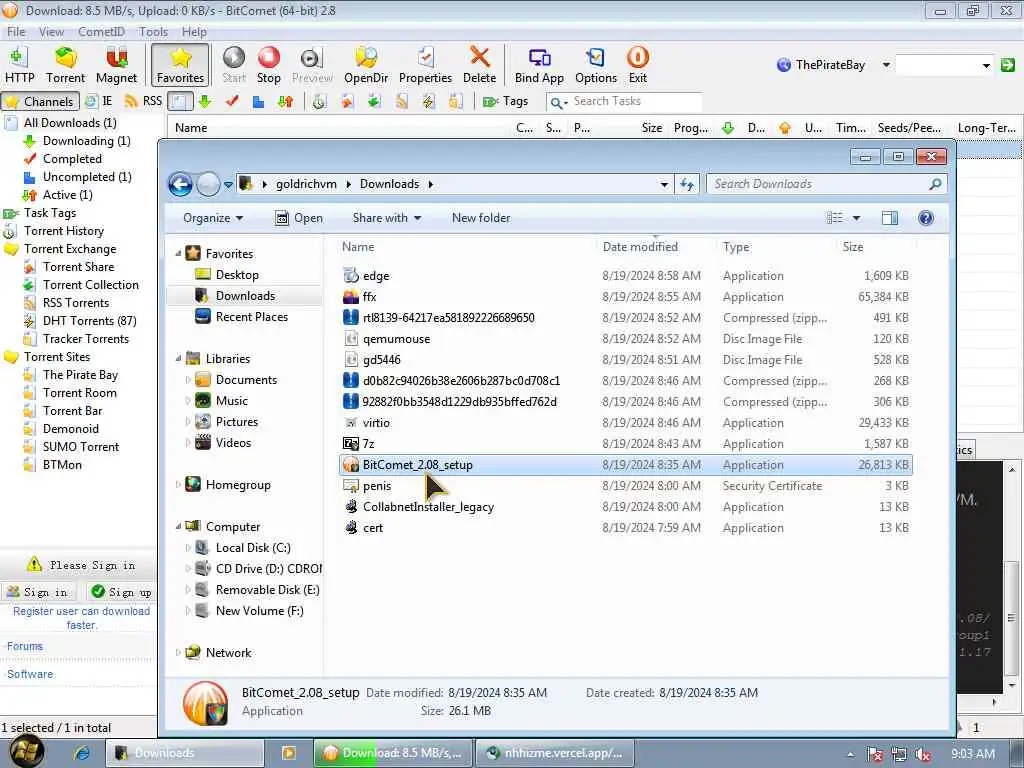The image size is (1024, 768).
Task: Select Recent Places in Explorer
Action: [x=242, y=317]
